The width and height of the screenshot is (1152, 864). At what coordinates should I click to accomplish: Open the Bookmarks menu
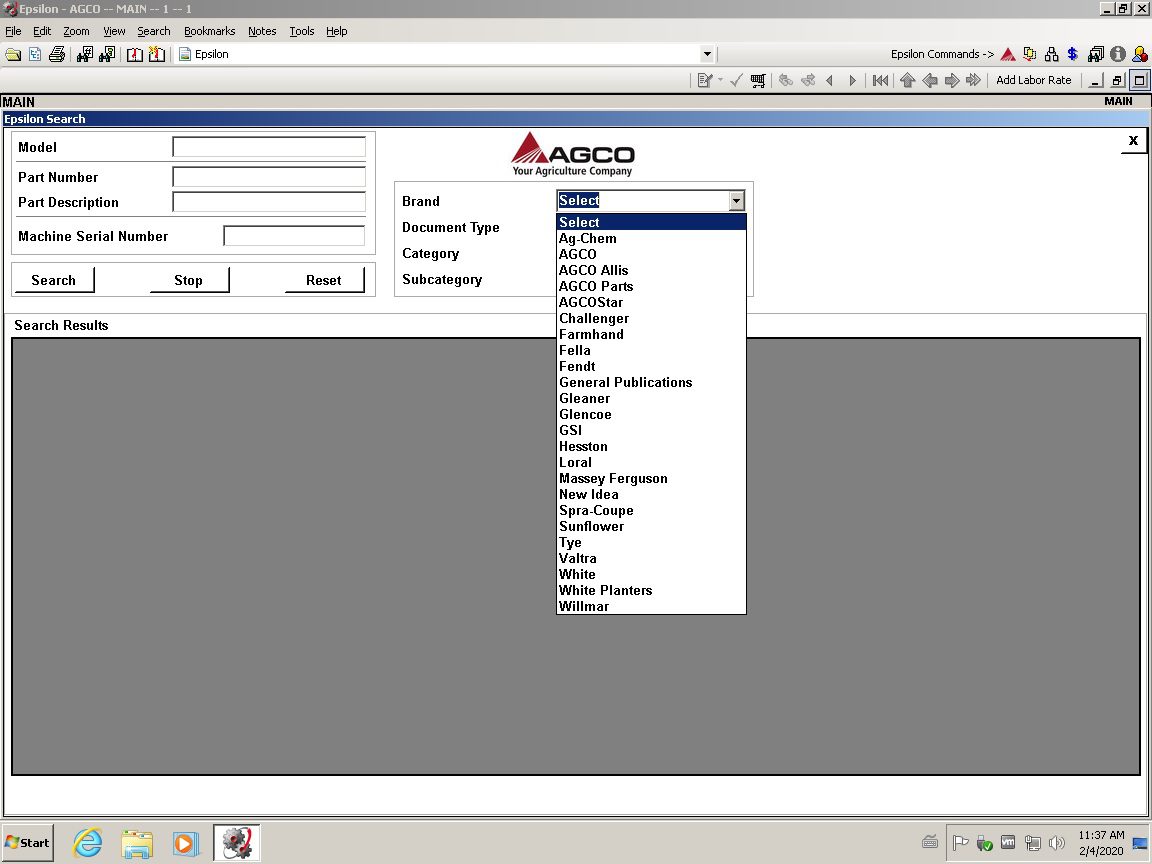[209, 31]
